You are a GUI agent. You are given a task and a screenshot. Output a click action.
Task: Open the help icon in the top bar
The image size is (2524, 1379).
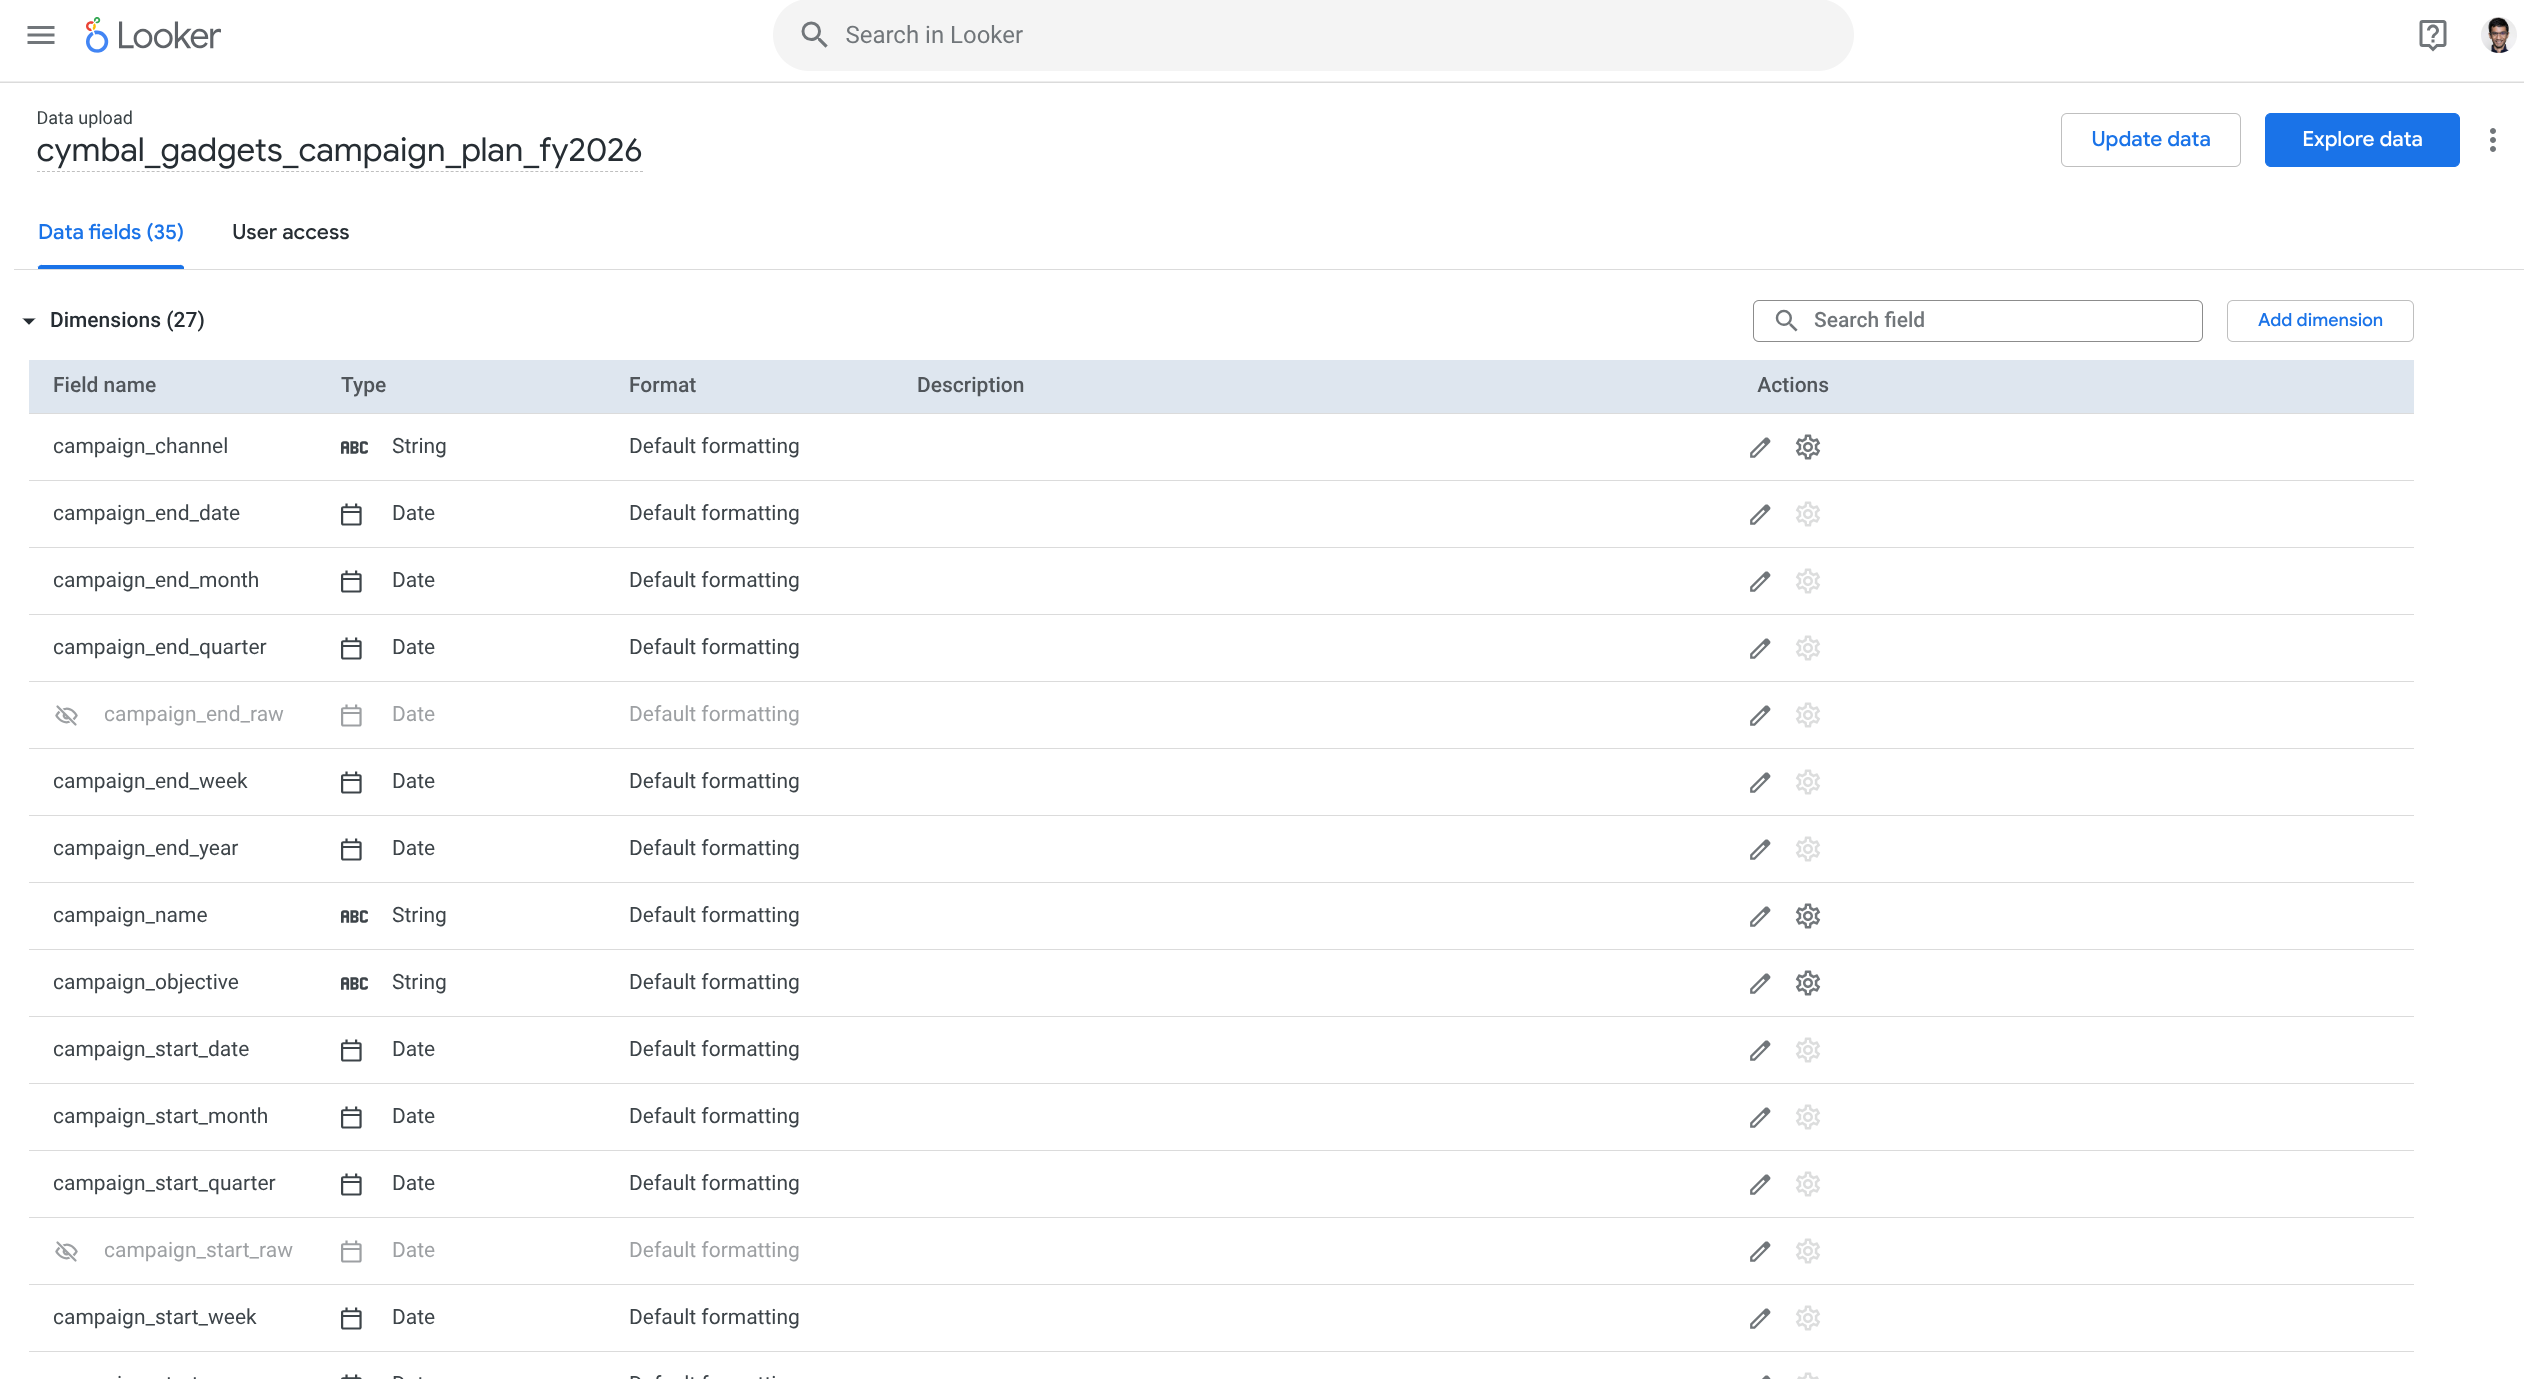click(2432, 35)
